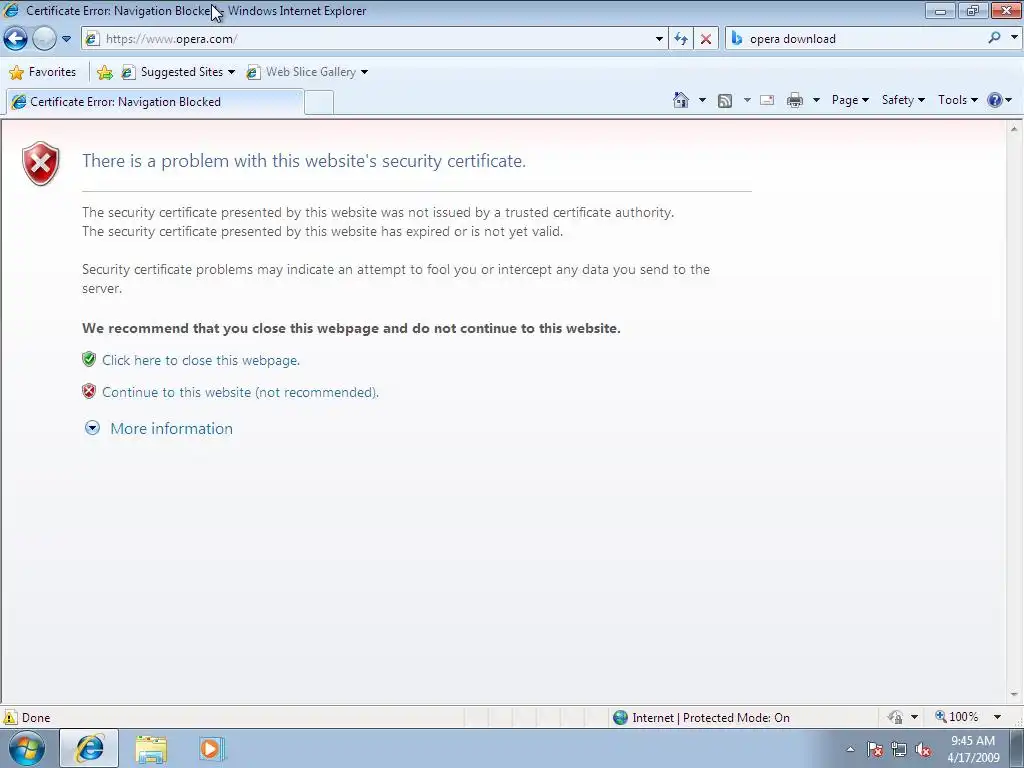Open the search provider dropdown arrow
1024x768 pixels.
pyautogui.click(x=1014, y=38)
